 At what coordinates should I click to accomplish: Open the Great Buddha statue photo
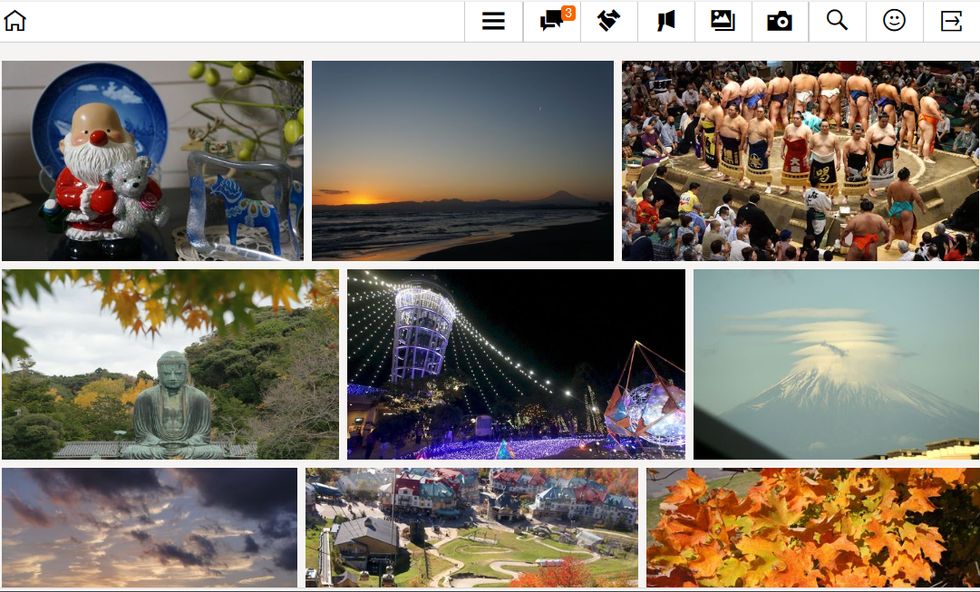click(170, 364)
